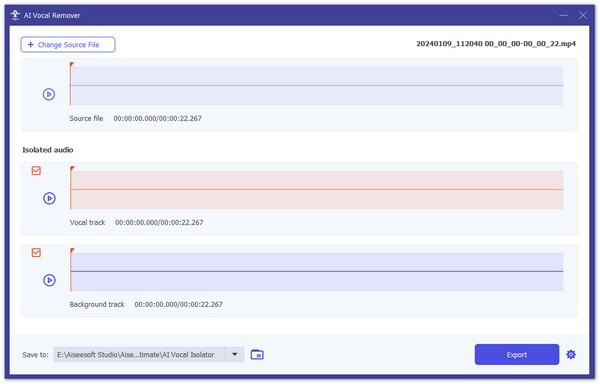The image size is (600, 384).
Task: Click the Export button
Action: (517, 355)
